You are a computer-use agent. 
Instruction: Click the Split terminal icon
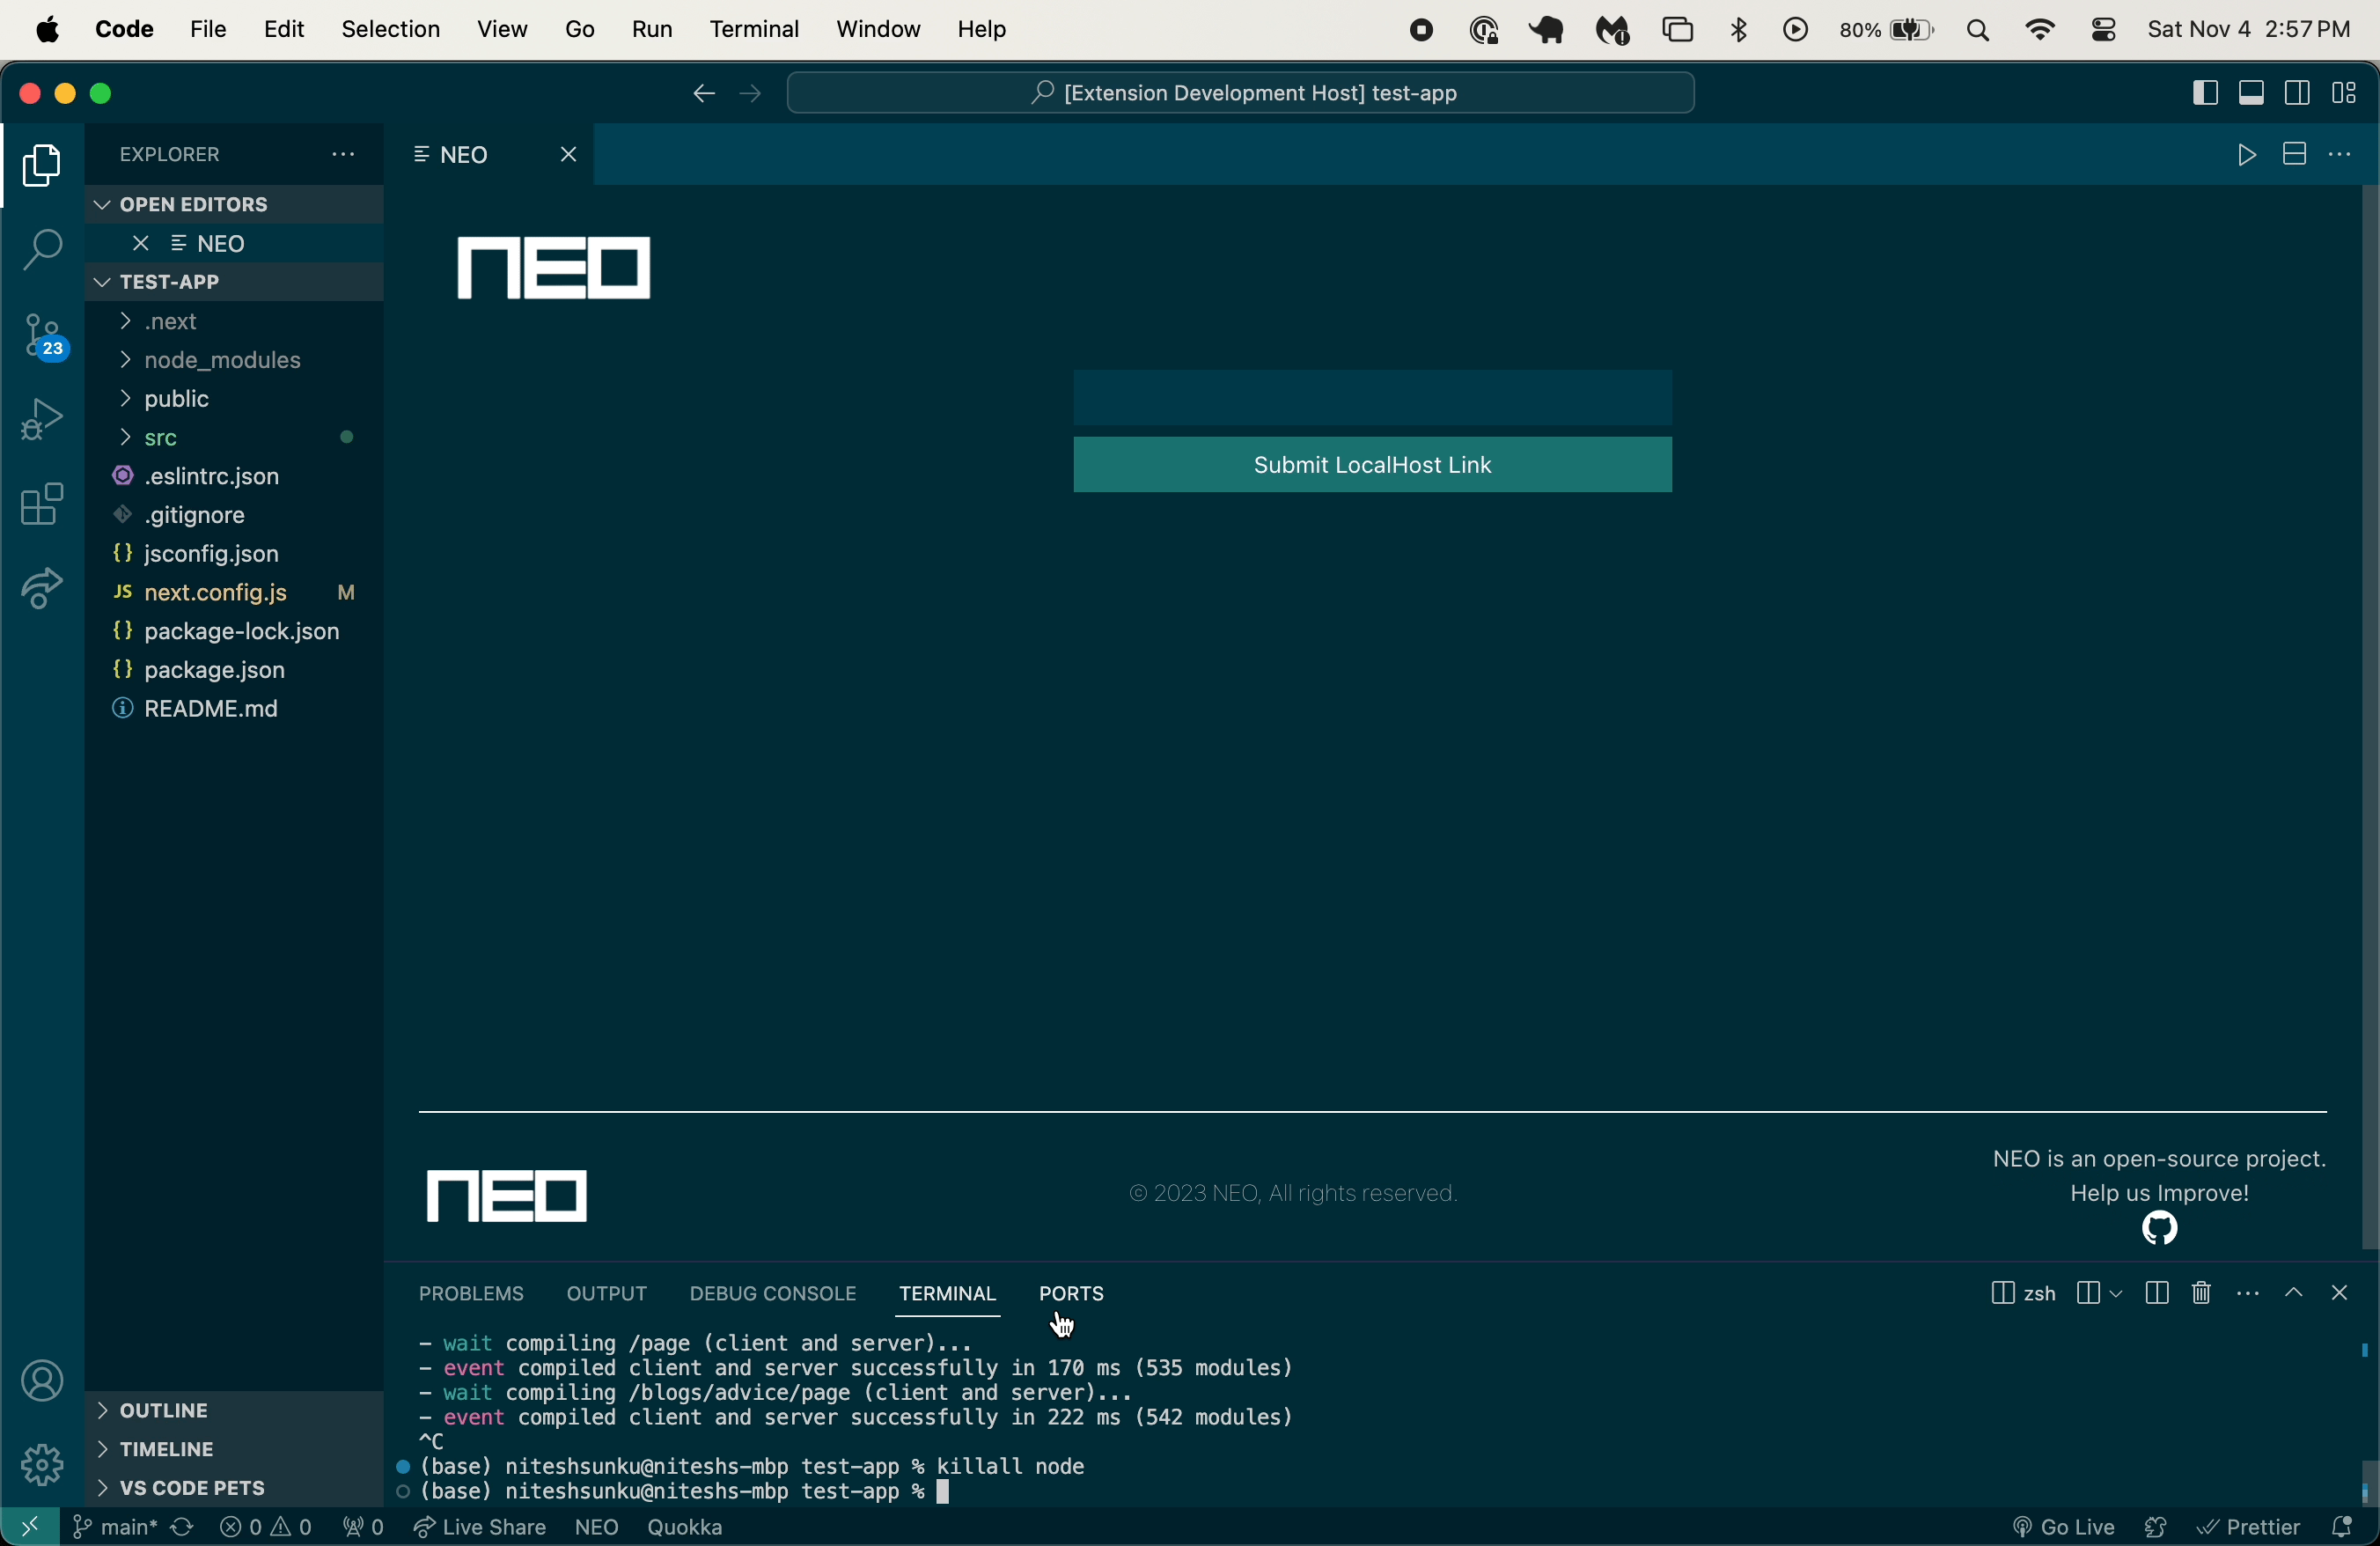coord(2156,1292)
